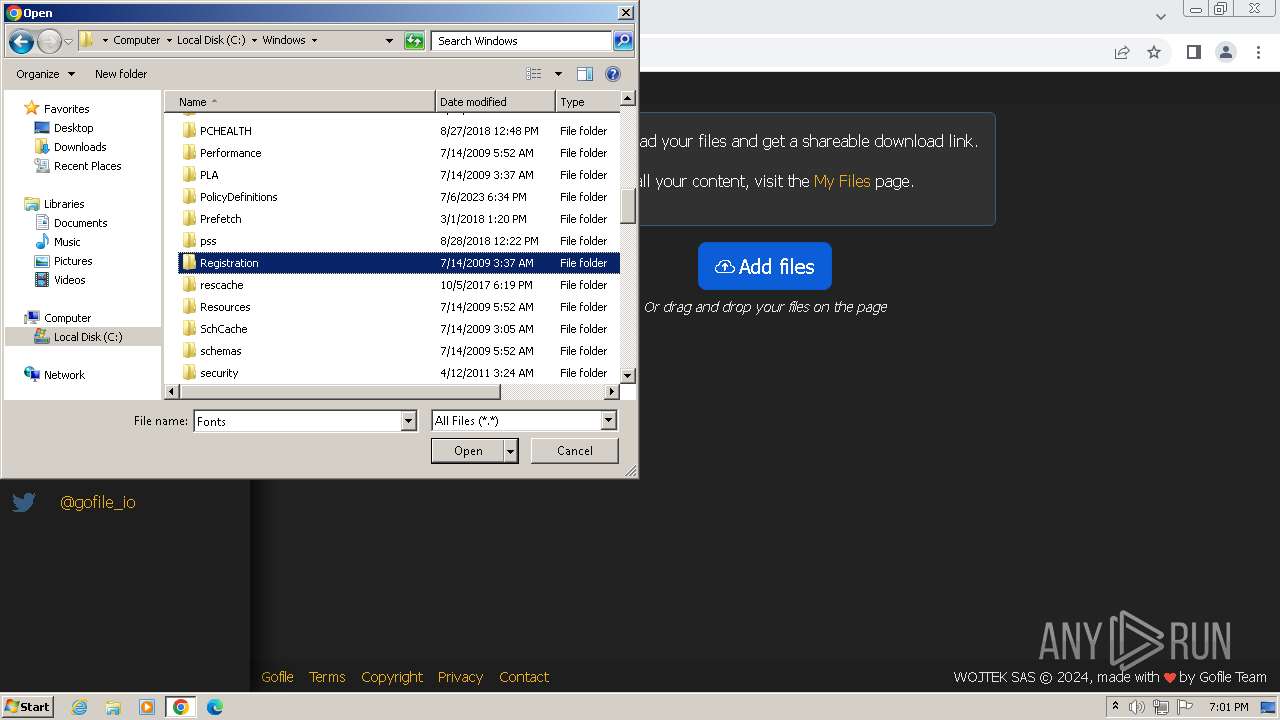The width and height of the screenshot is (1280, 720).
Task: Change view with the views icon
Action: (x=534, y=74)
